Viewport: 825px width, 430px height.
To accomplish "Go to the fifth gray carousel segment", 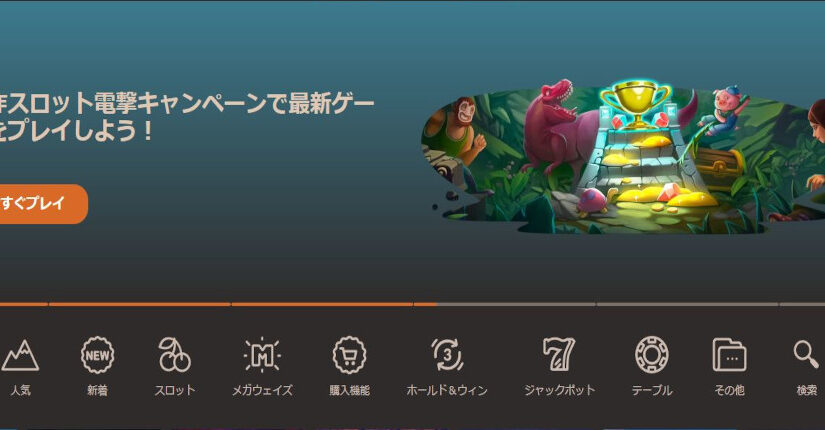I will (x=687, y=304).
